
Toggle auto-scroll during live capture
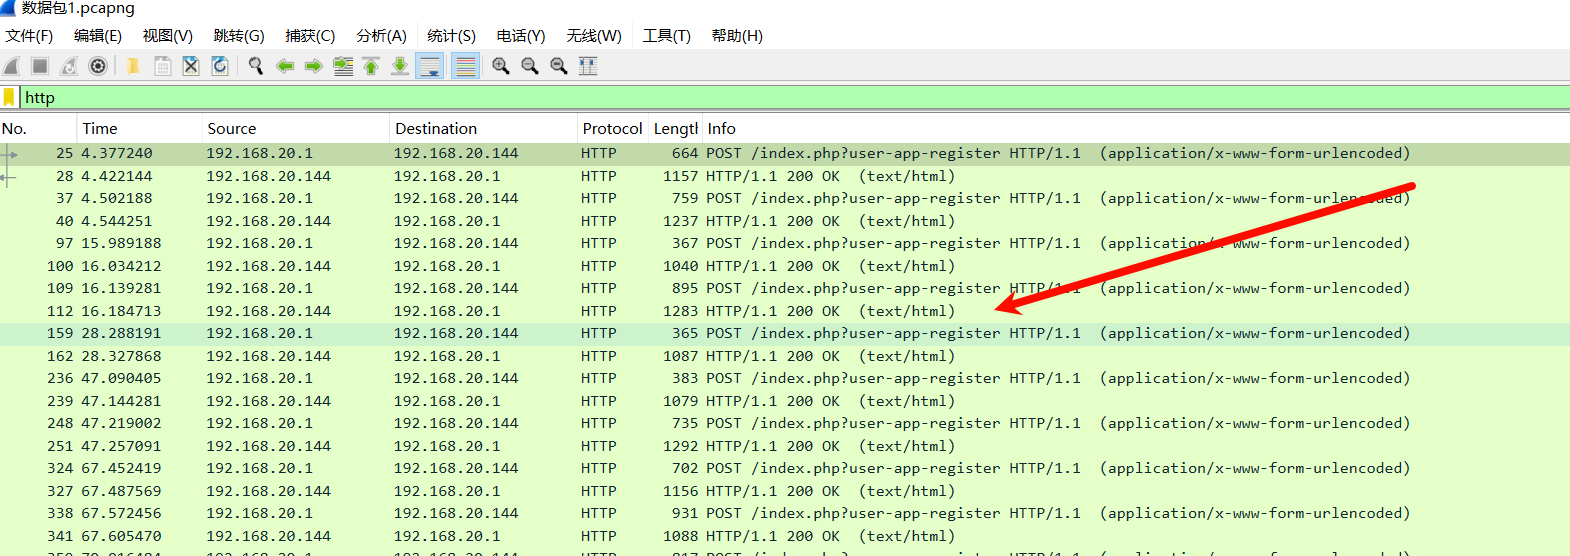430,66
